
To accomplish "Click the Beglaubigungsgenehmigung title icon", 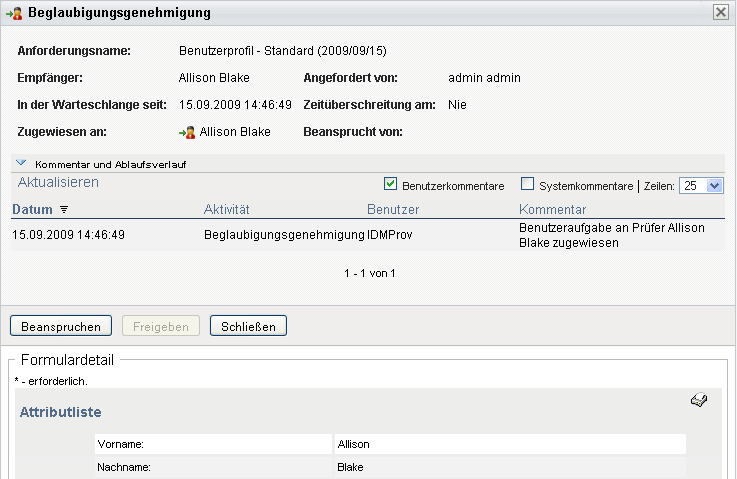I will [15, 13].
